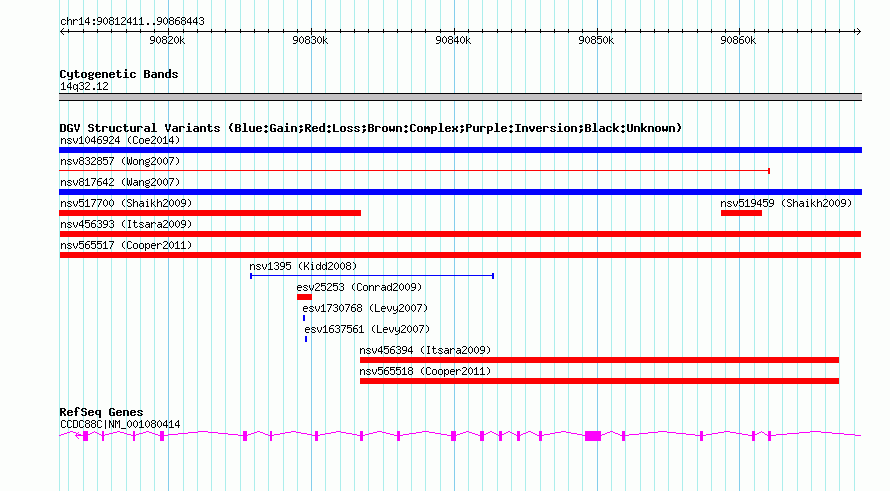This screenshot has height=491, width=890.
Task: Click the nsv565517 (Cooper2011) label
Action: [126, 245]
